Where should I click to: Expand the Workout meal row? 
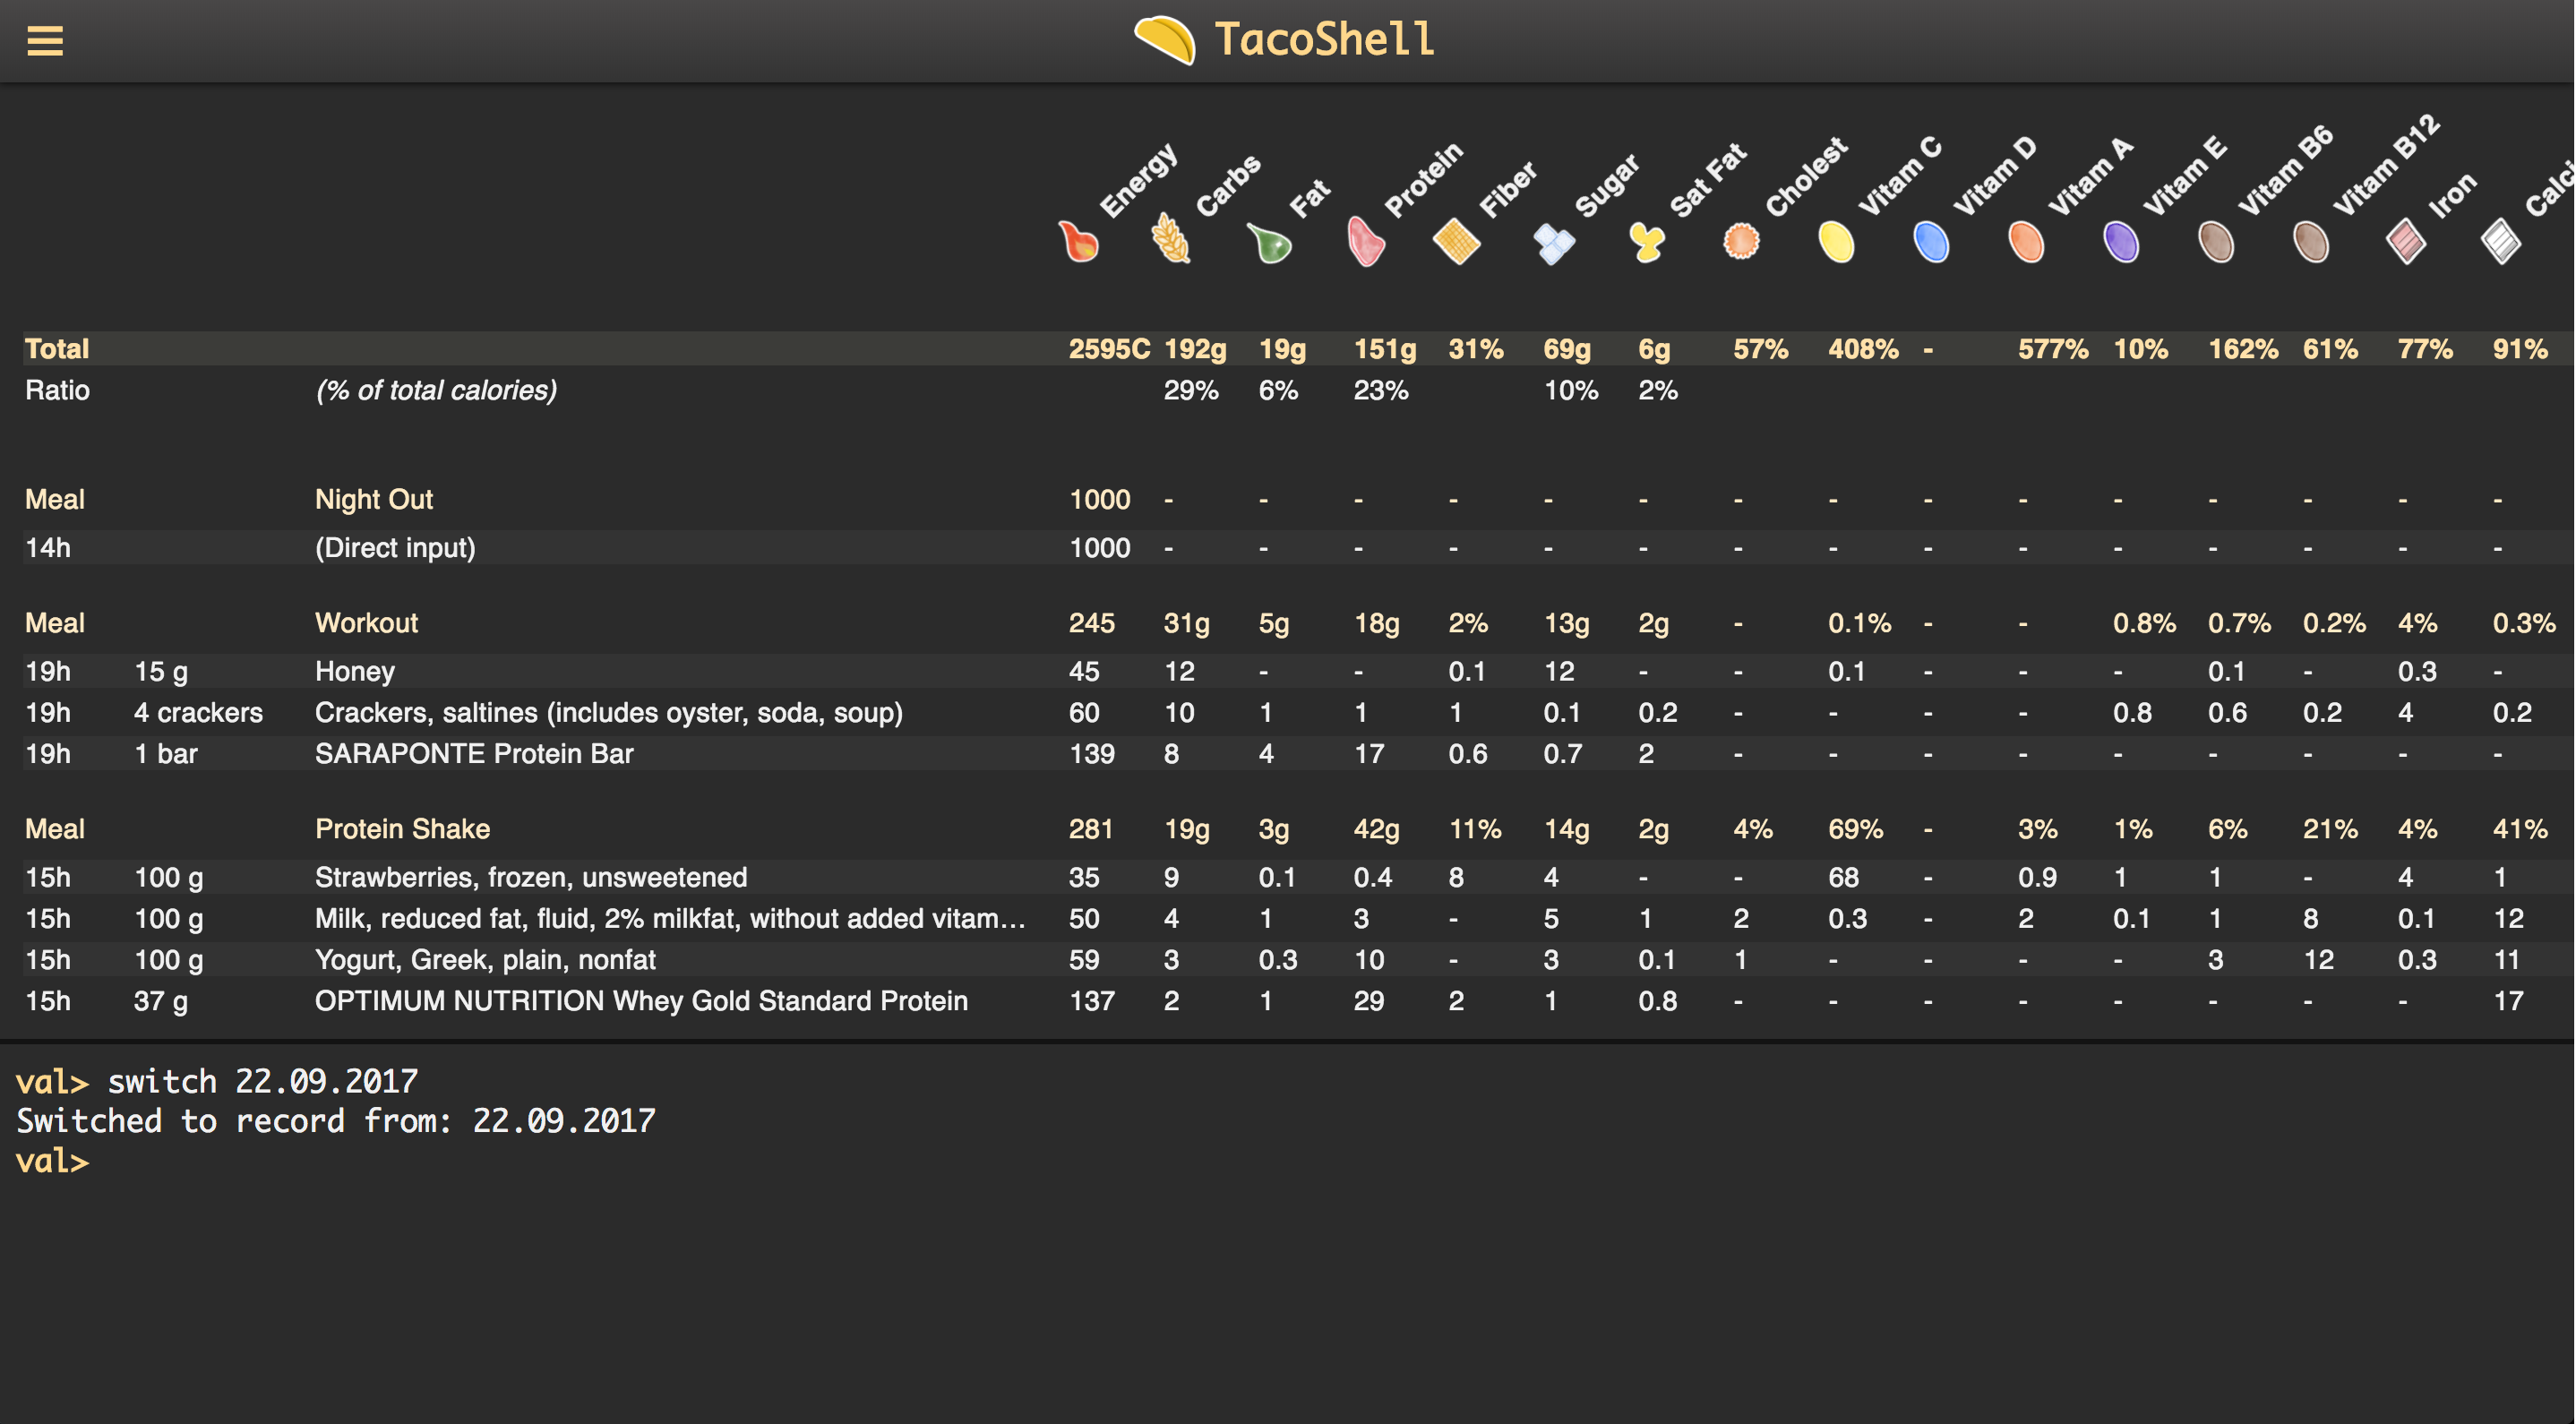pos(366,622)
